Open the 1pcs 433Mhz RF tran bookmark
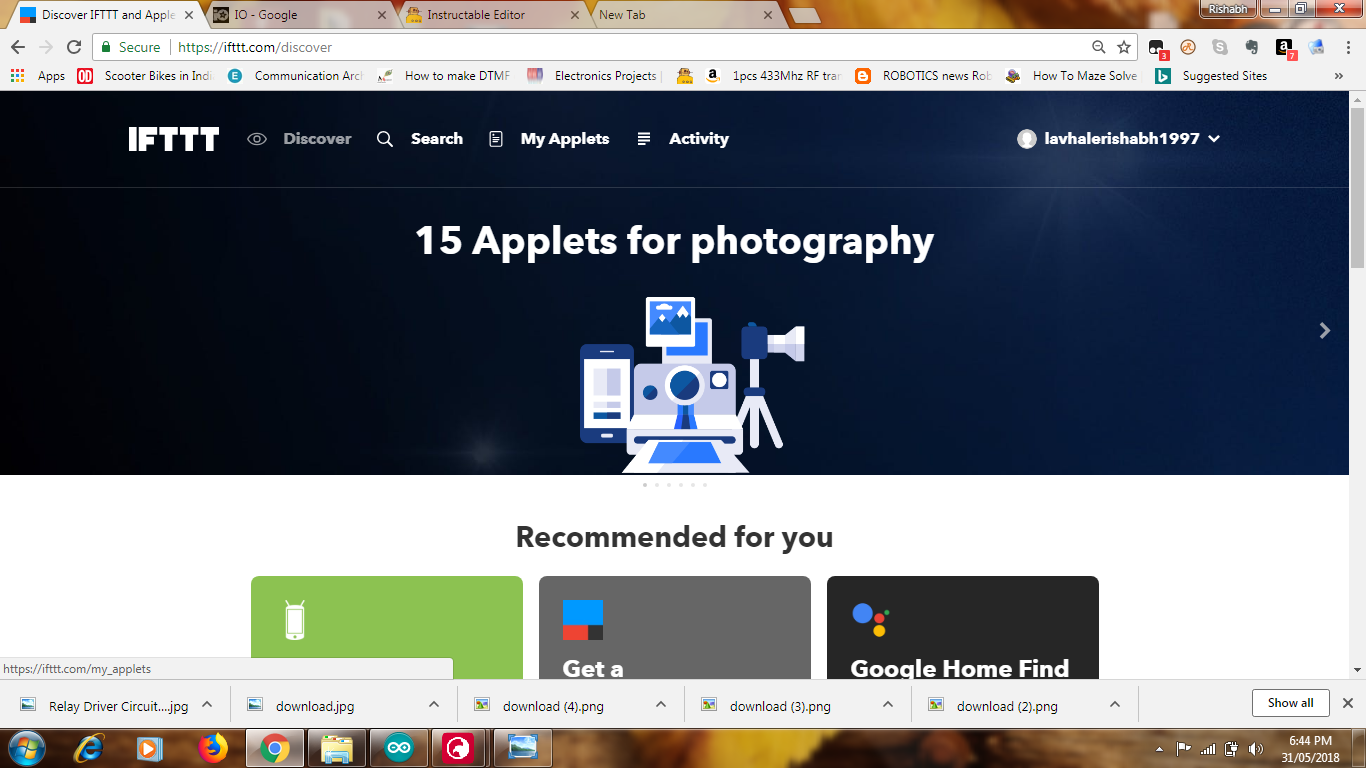This screenshot has width=1366, height=768. click(773, 76)
